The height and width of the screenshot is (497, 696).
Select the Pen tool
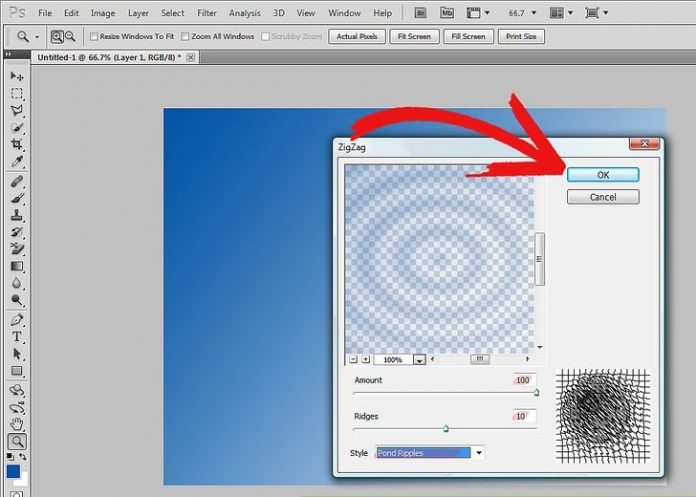(17, 320)
